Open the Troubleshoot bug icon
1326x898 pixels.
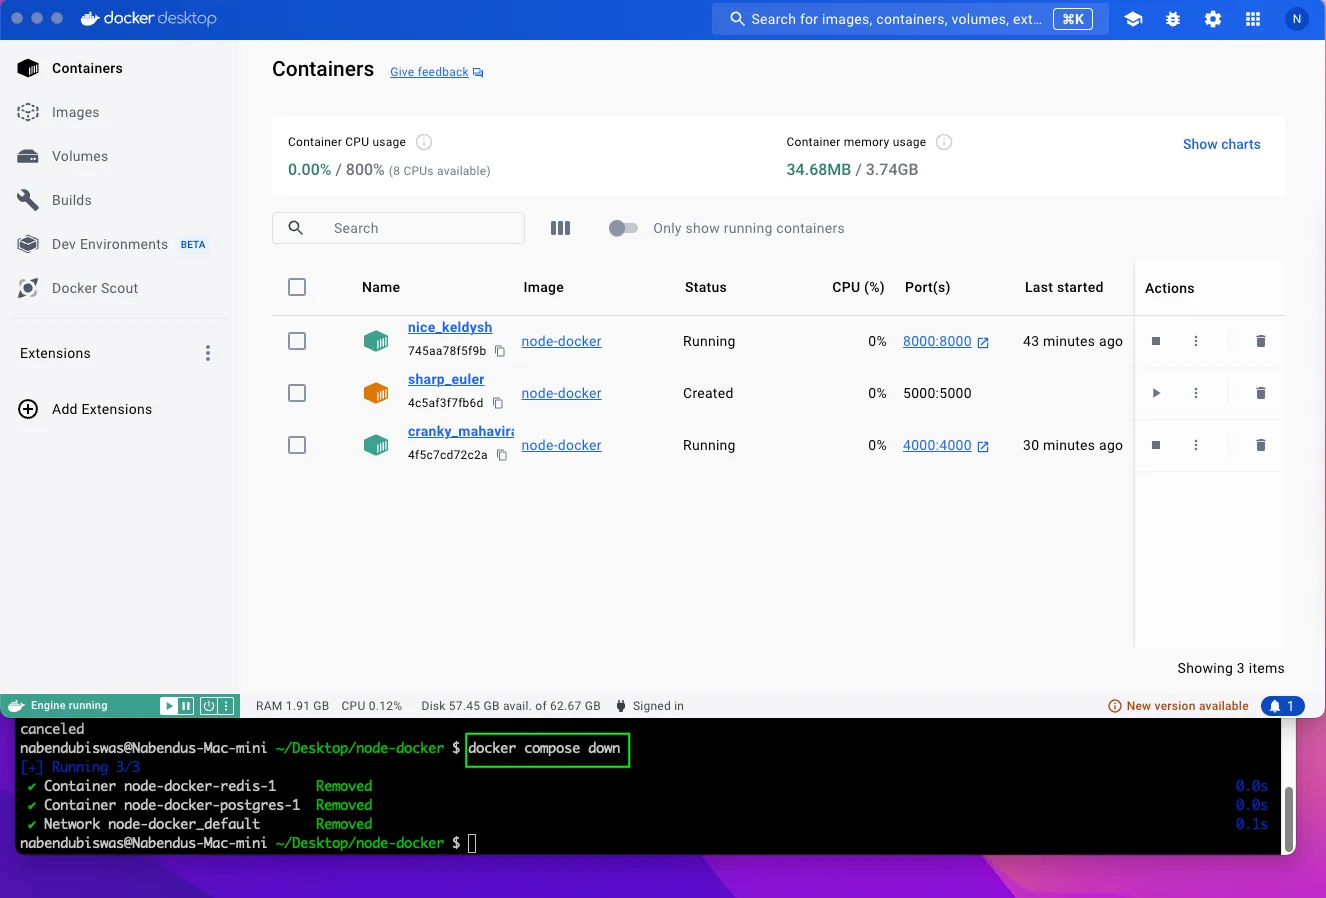click(x=1173, y=19)
